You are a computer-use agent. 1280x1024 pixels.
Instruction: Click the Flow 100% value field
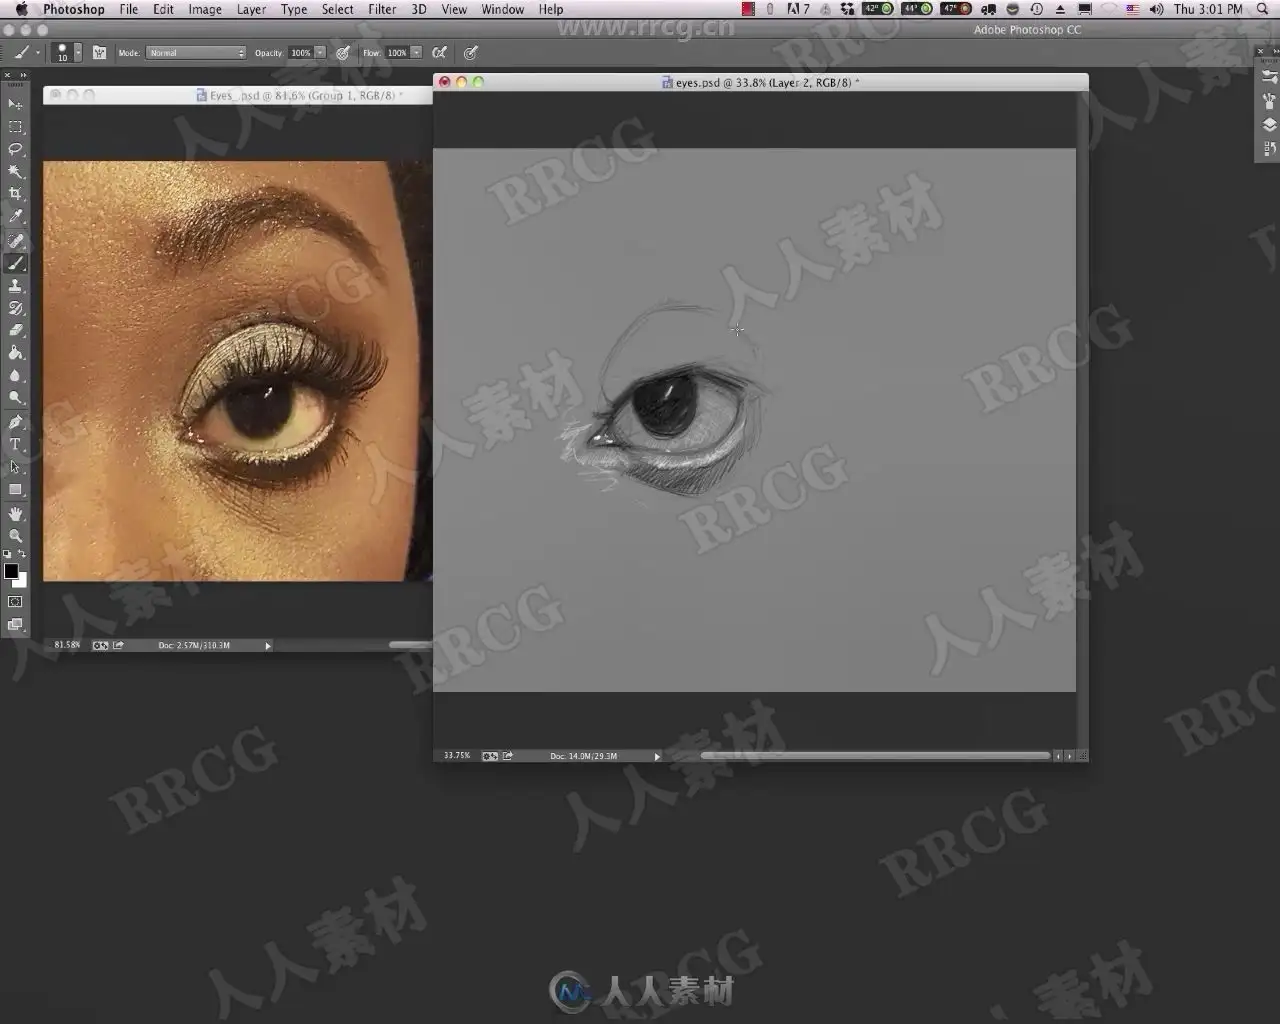click(397, 52)
